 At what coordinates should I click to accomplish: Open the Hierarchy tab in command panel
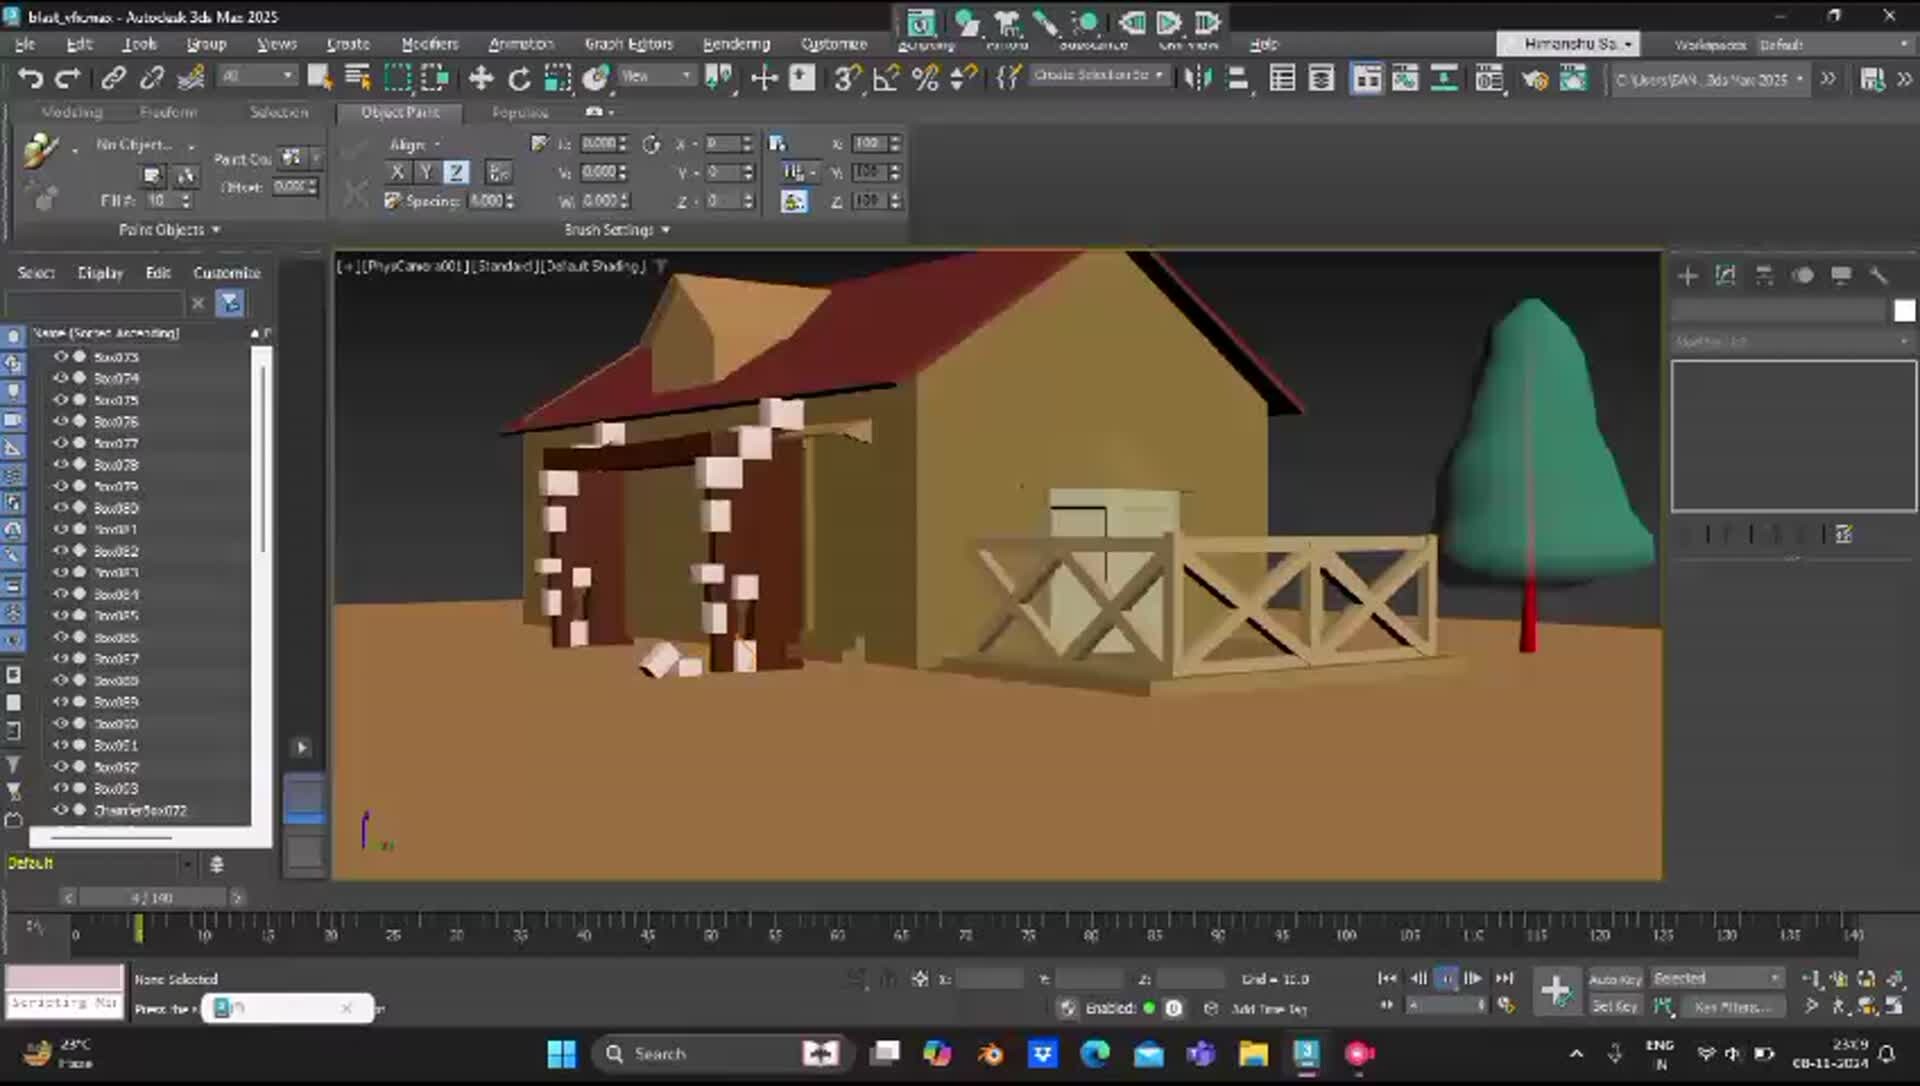[x=1764, y=275]
